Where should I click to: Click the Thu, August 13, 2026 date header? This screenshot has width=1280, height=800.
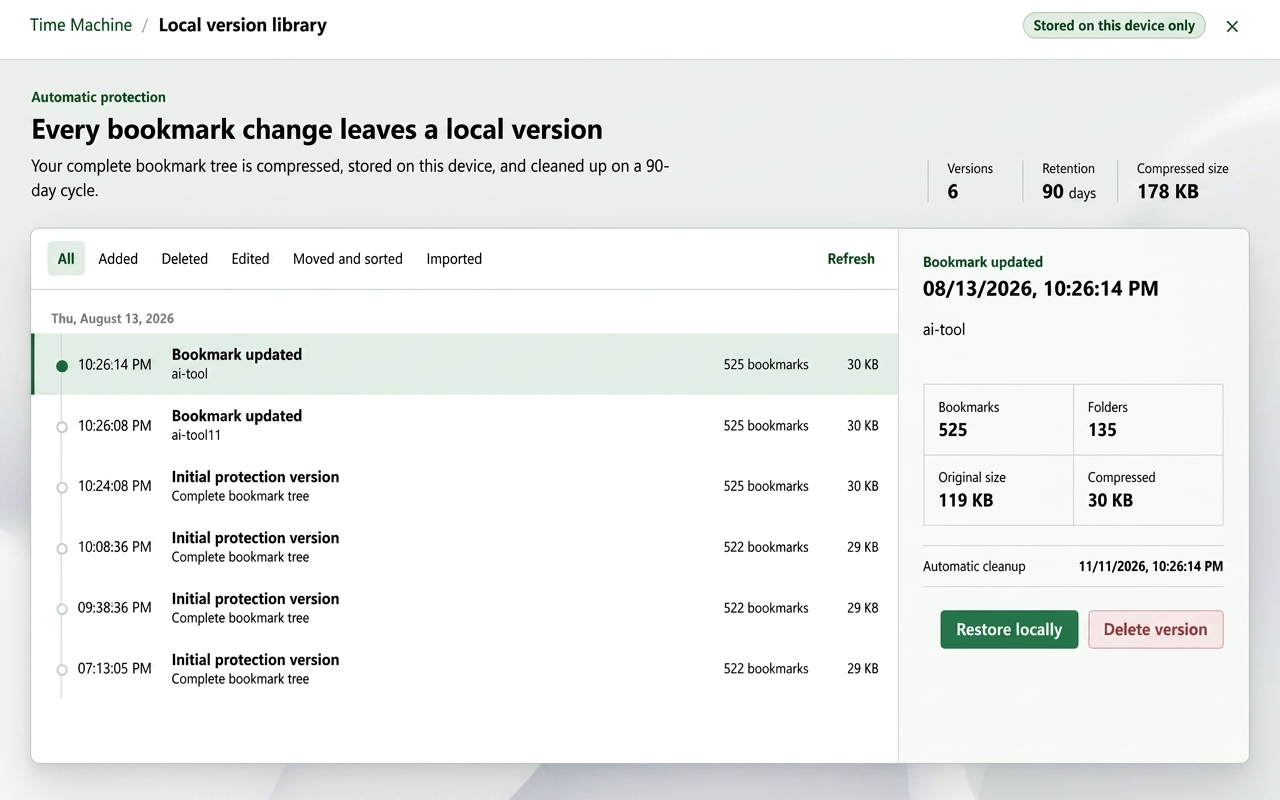coord(113,319)
